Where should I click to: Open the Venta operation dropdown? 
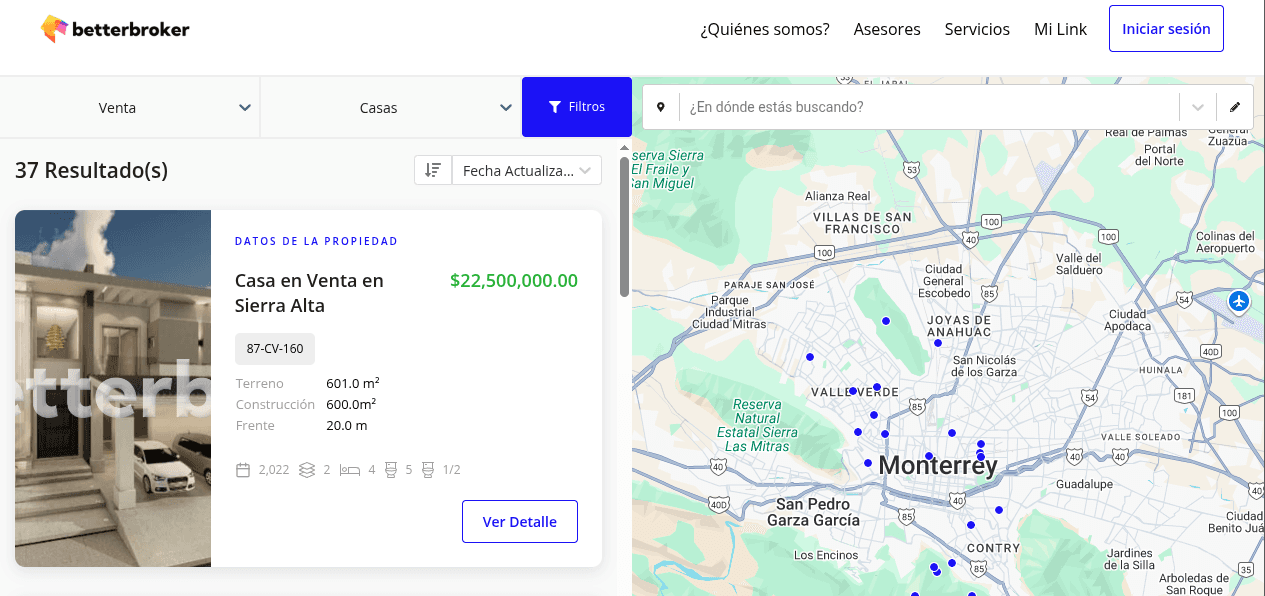pos(130,108)
